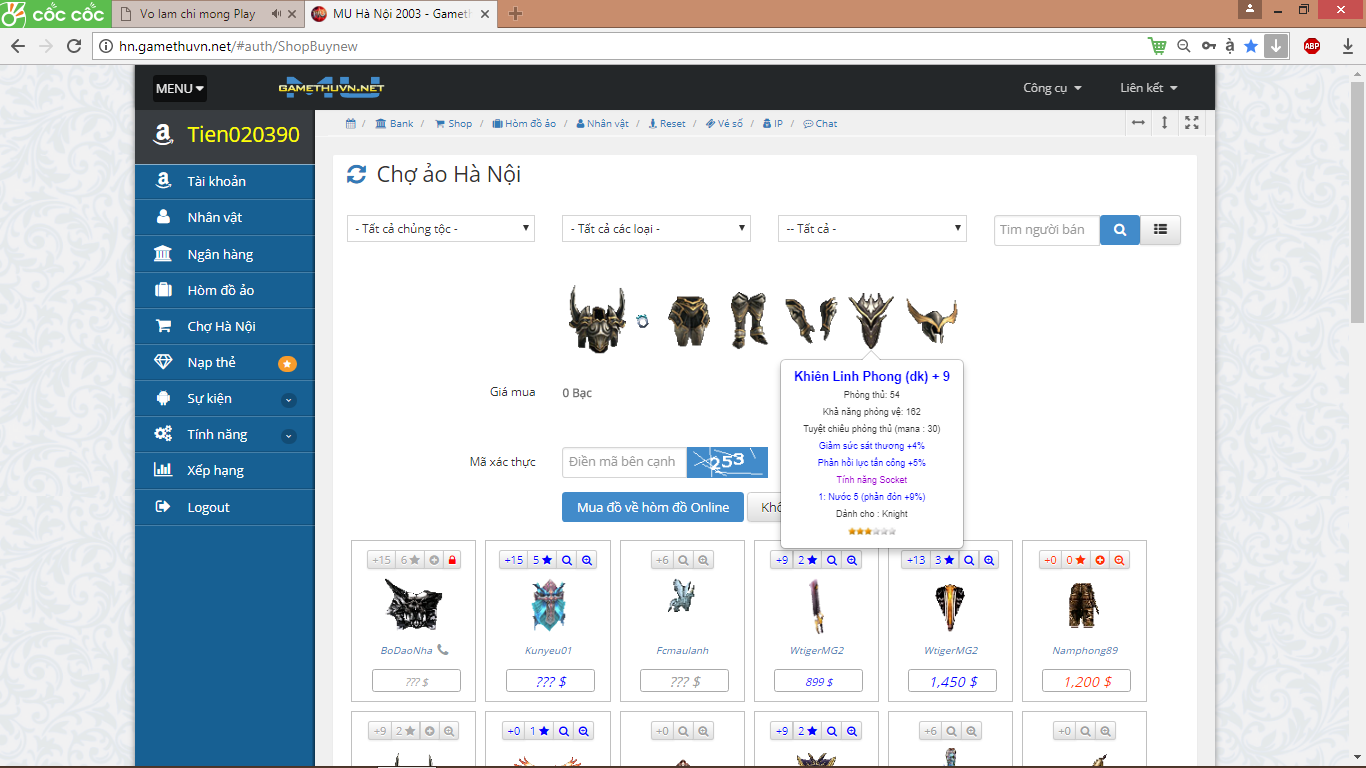The image size is (1366, 768).
Task: Click the 1,450 $ price button
Action: pos(953,681)
